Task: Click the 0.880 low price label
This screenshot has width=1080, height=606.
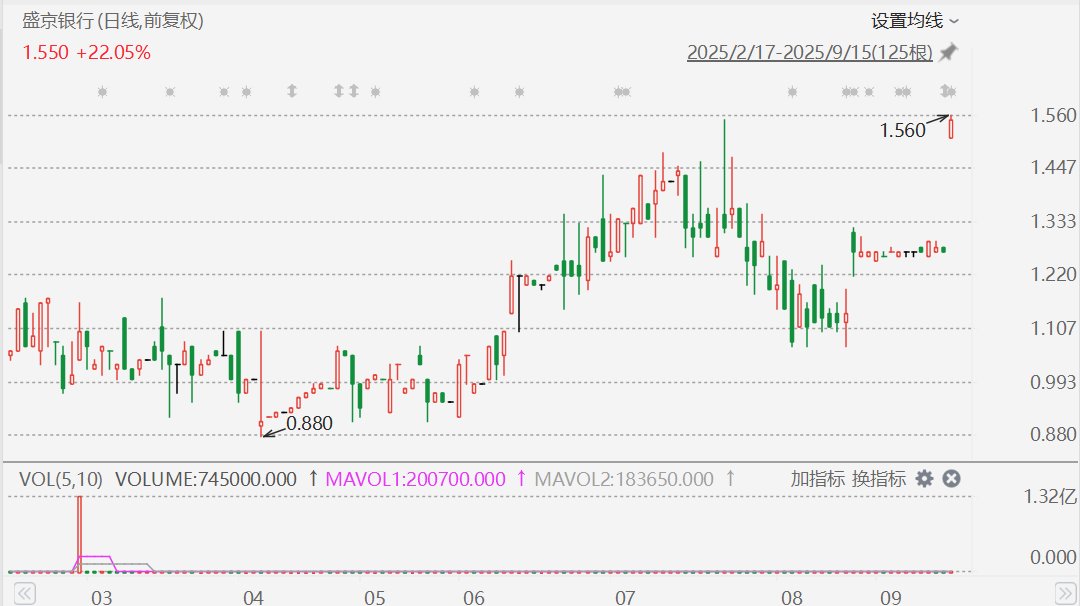Action: pos(309,423)
